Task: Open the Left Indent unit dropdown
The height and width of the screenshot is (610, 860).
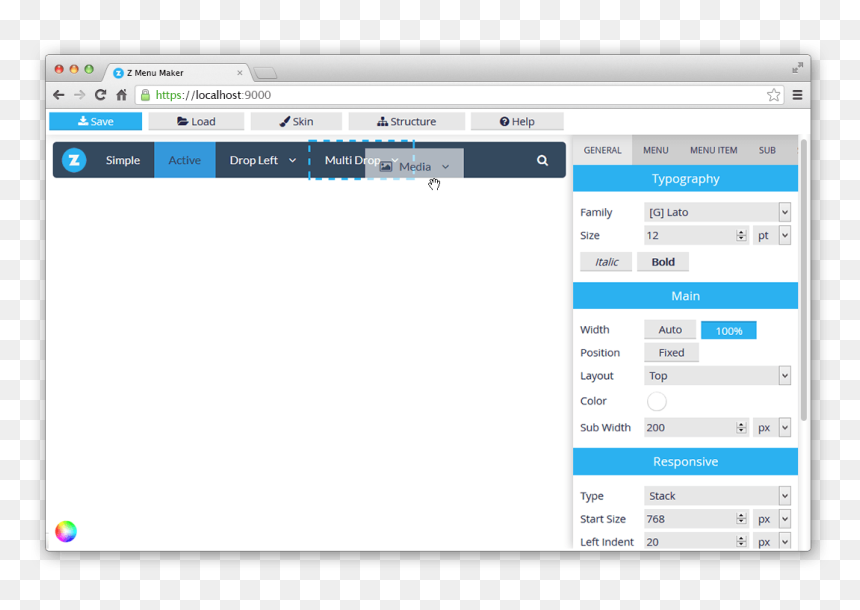Action: [772, 541]
